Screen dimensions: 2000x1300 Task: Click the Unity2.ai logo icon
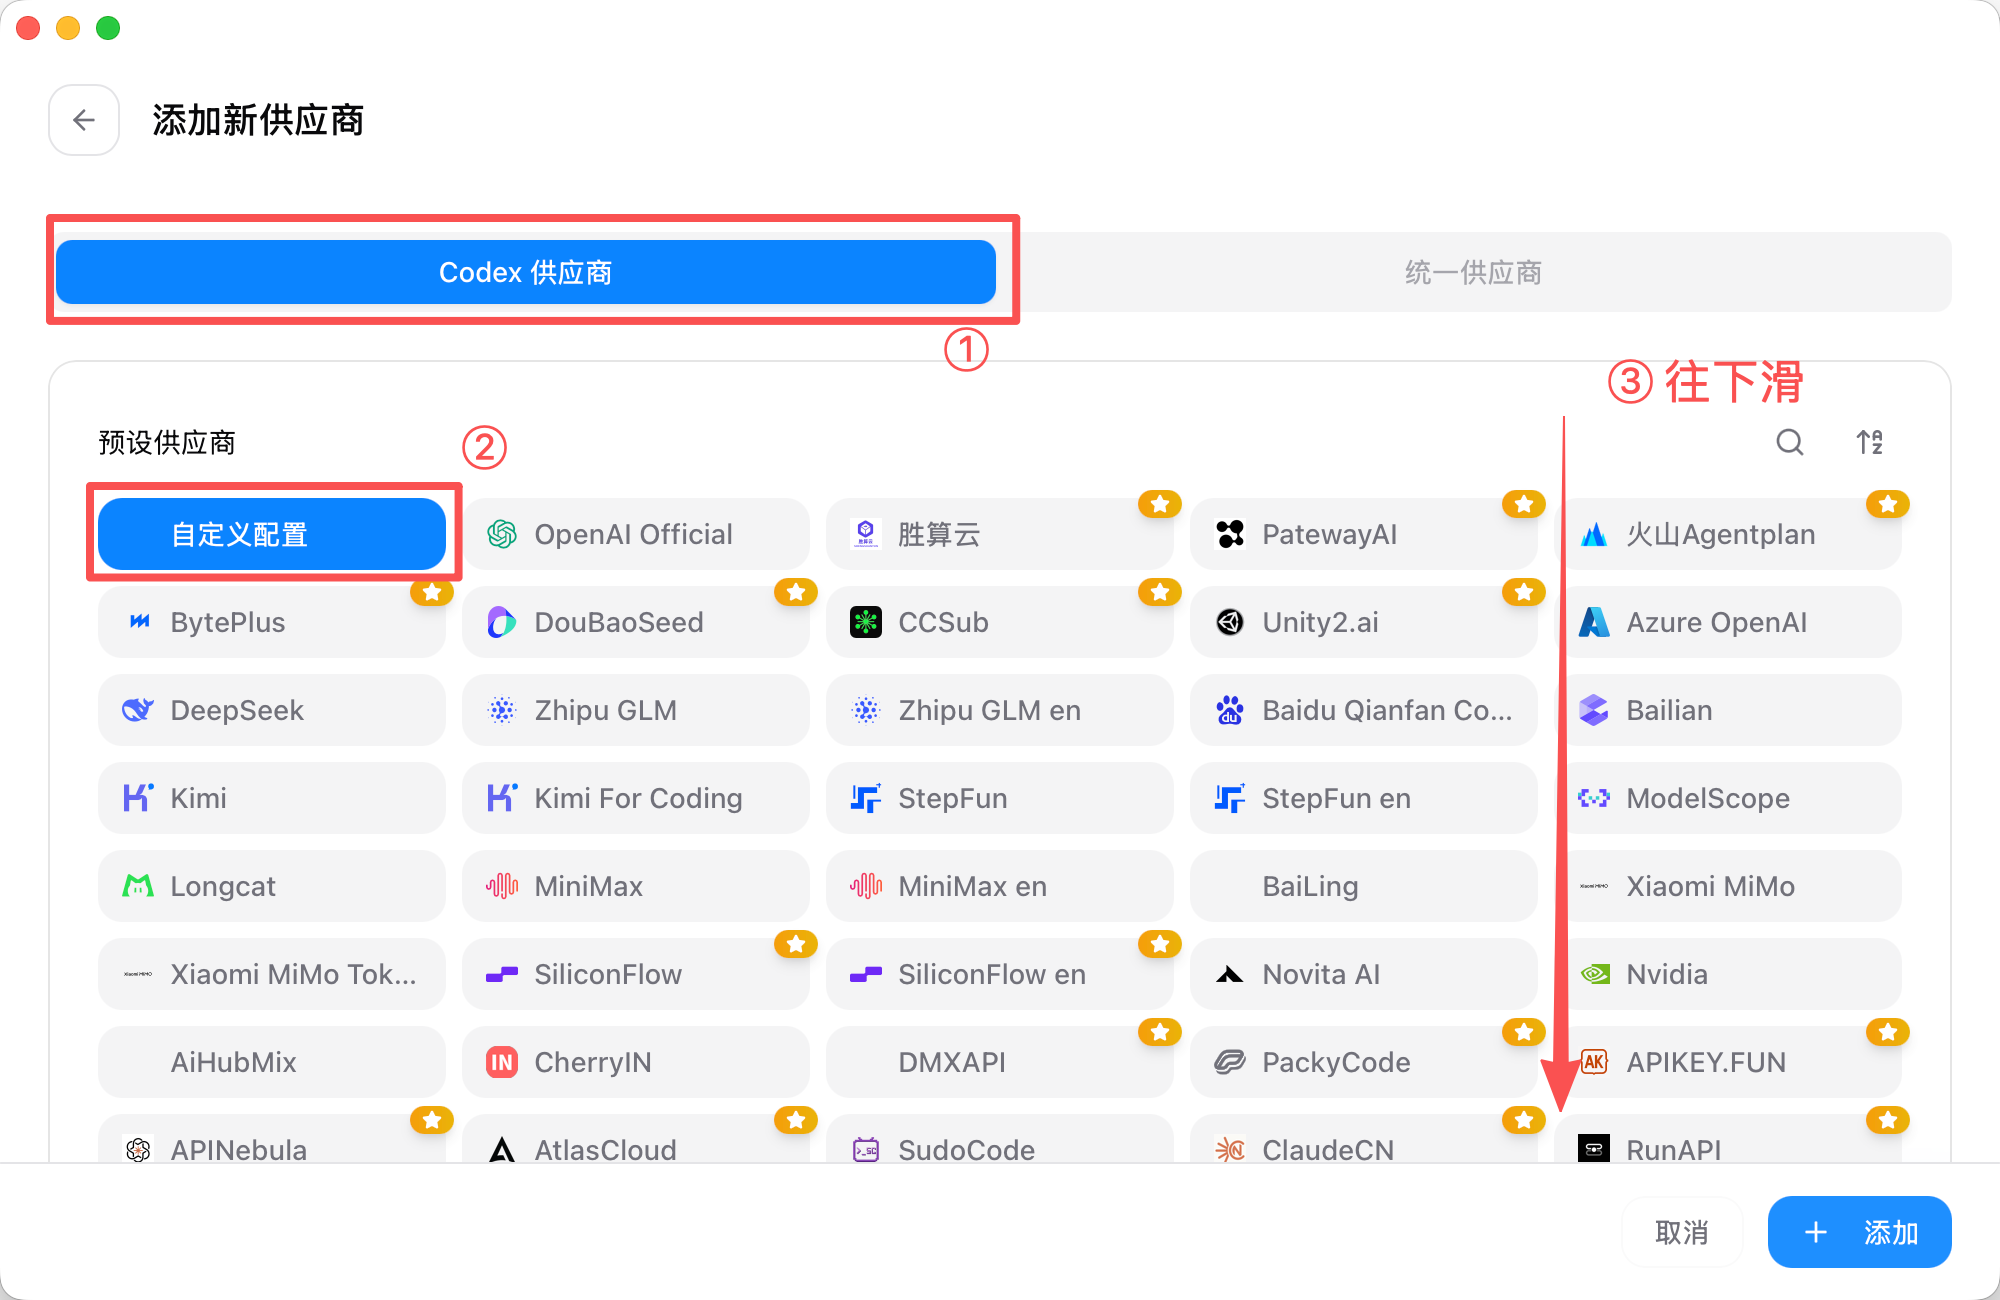1230,622
